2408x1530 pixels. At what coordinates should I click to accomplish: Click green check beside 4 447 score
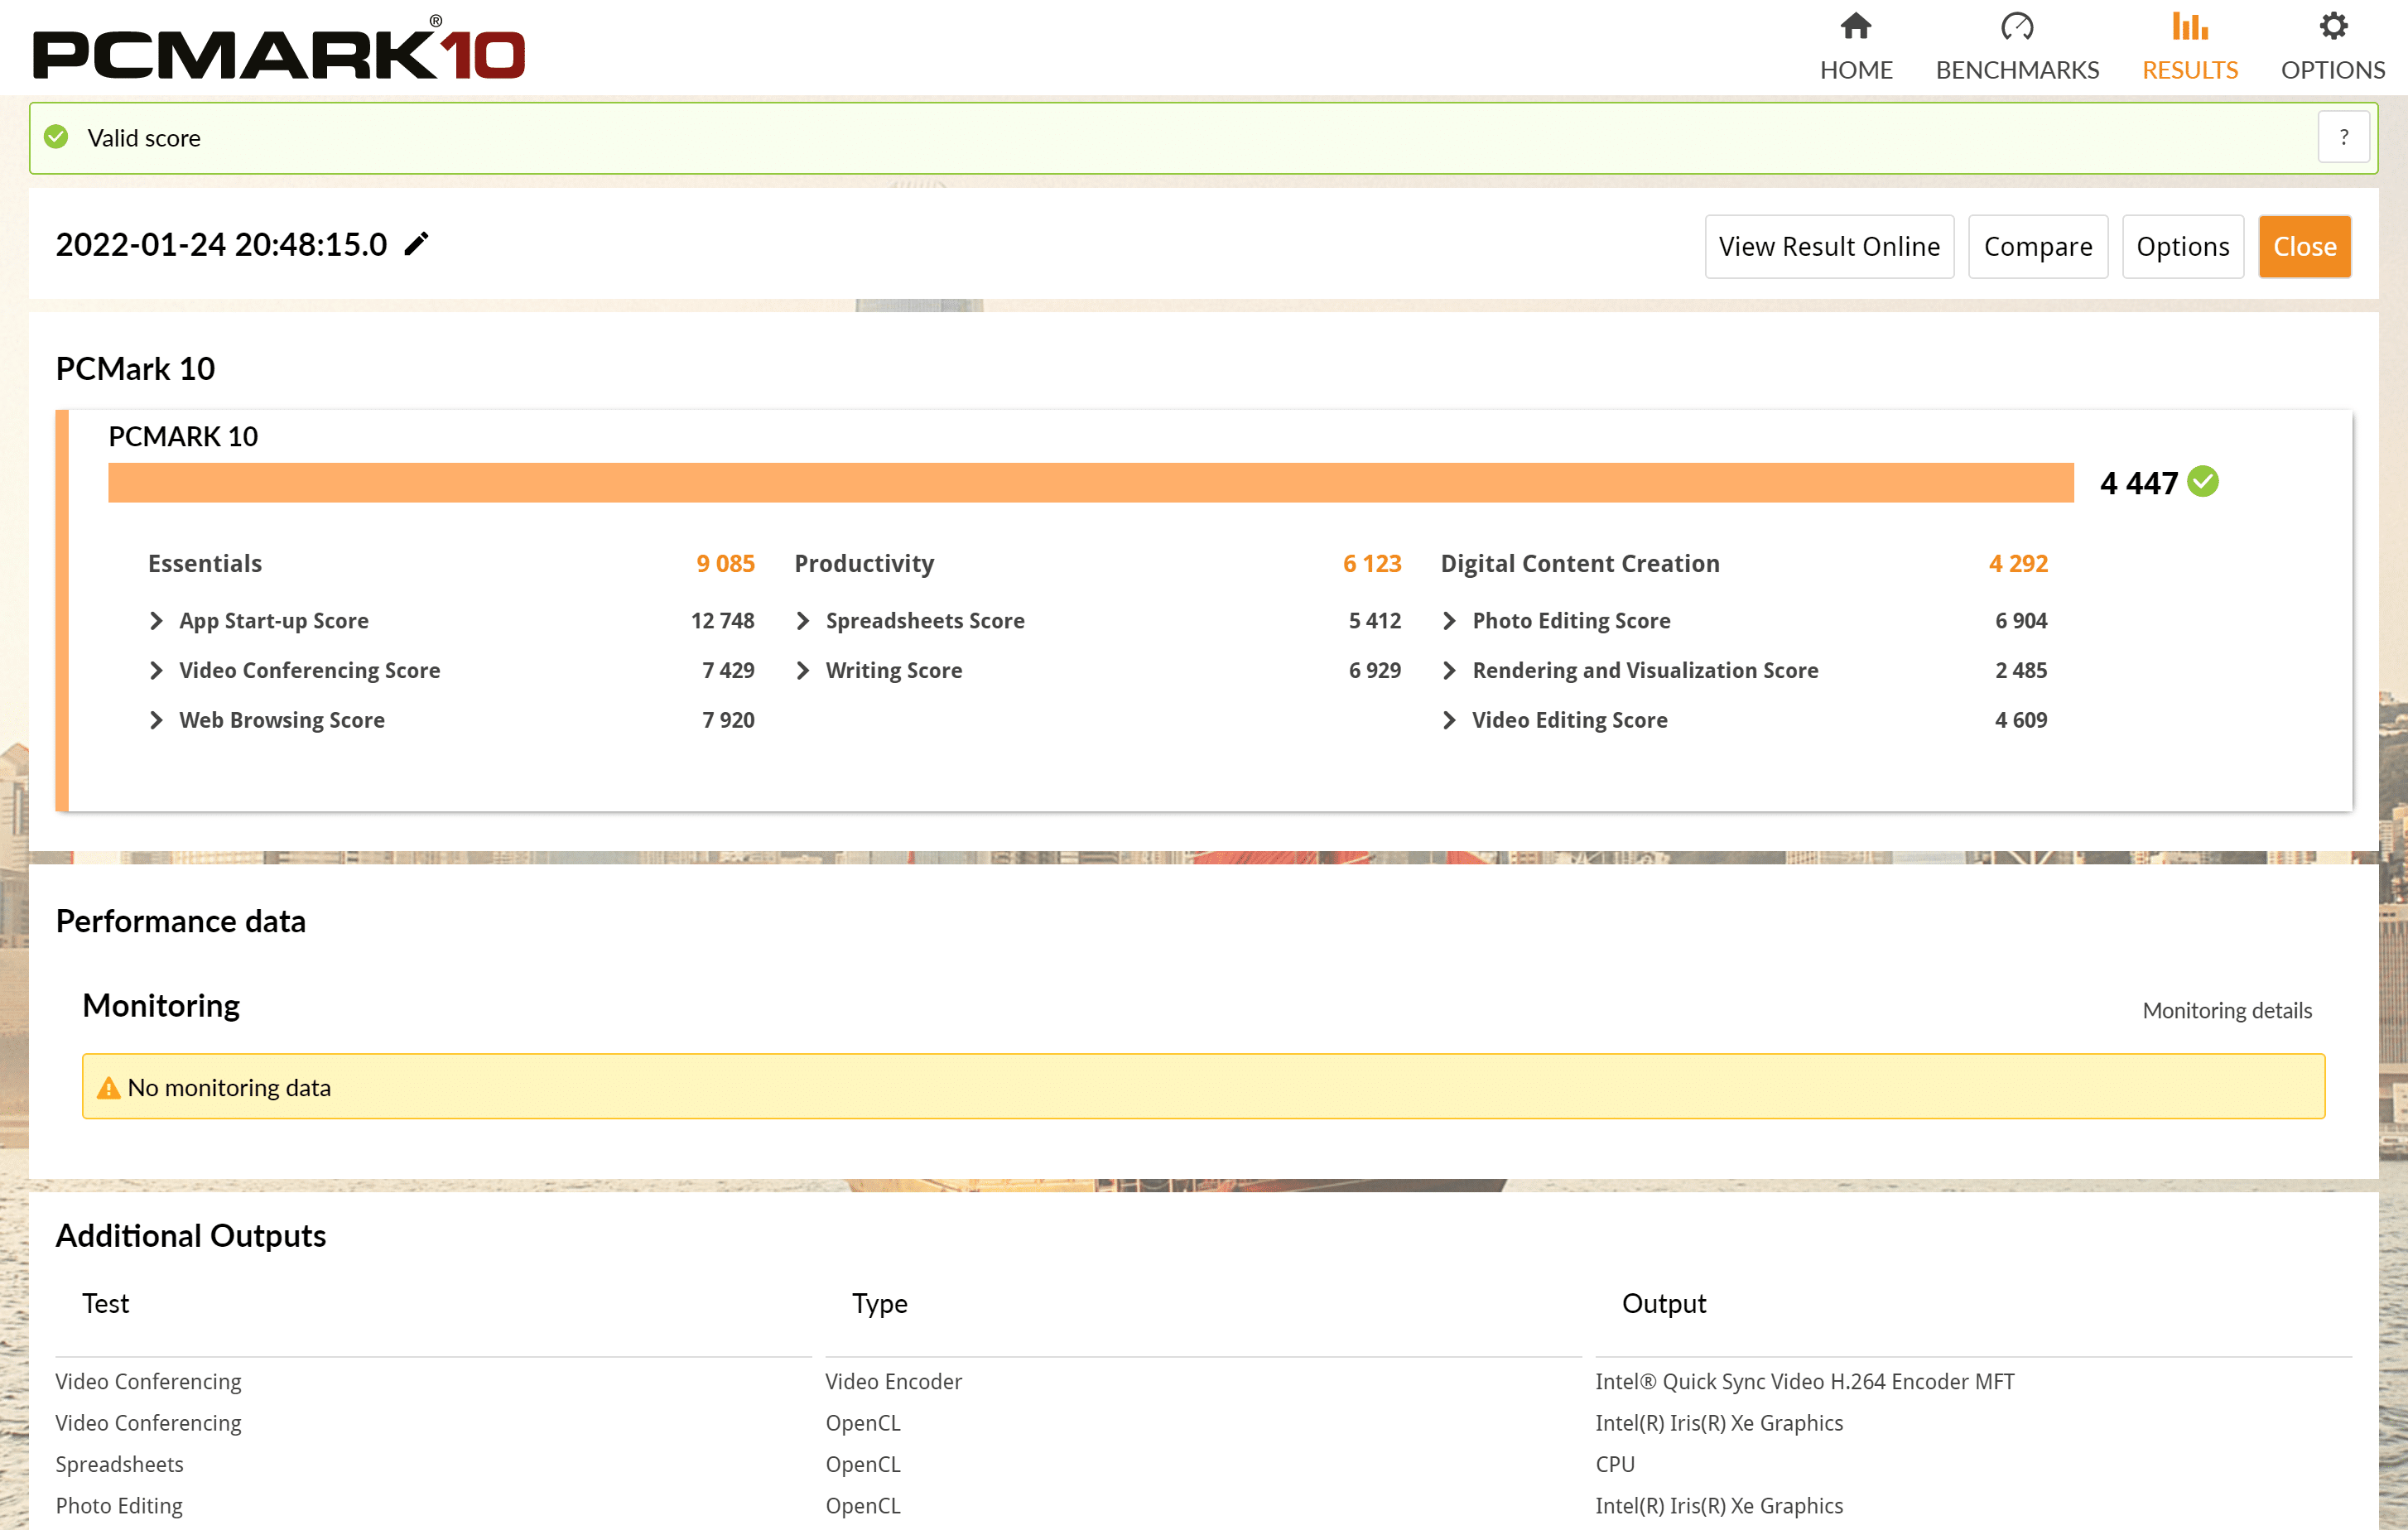click(2203, 482)
